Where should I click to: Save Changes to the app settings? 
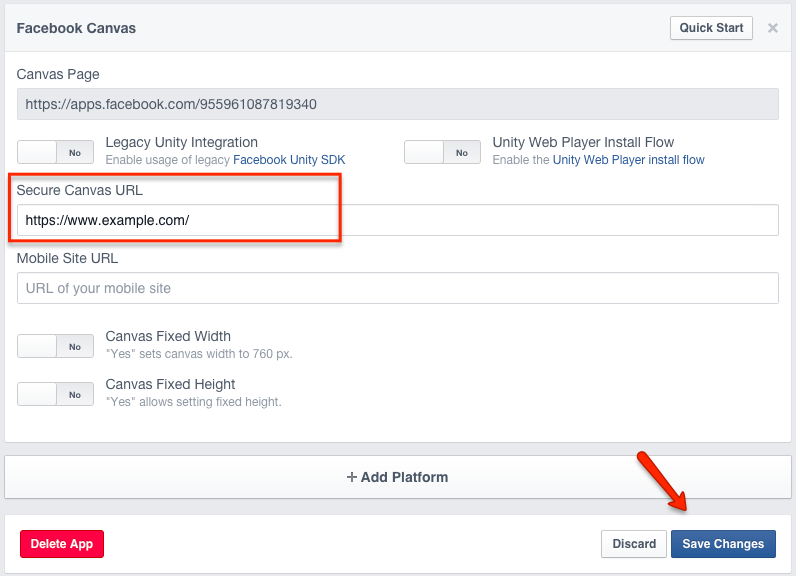click(723, 544)
